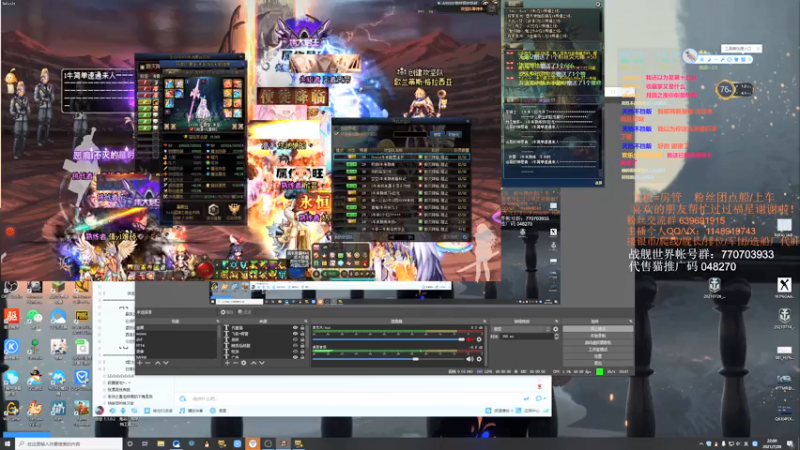800x450 pixels.
Task: Mute the second audio mixer track speaker
Action: pyautogui.click(x=470, y=359)
